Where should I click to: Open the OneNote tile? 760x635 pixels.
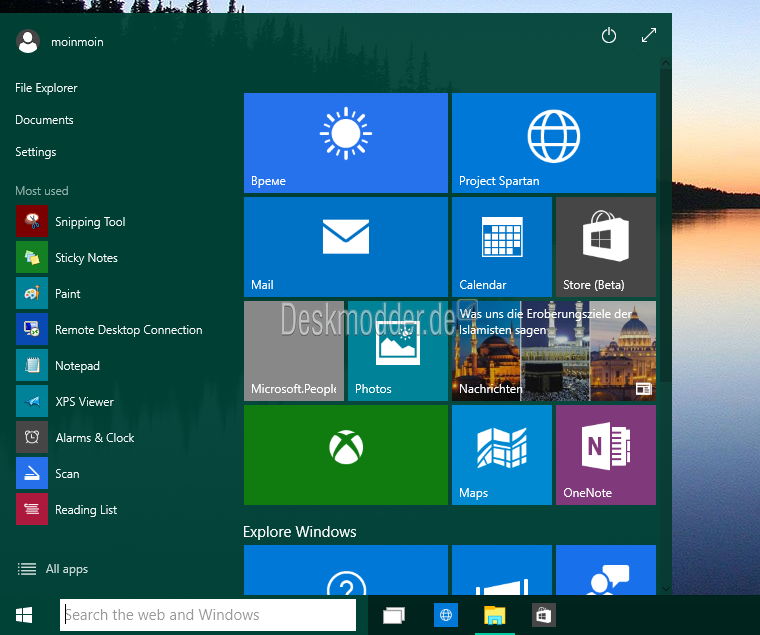point(606,455)
